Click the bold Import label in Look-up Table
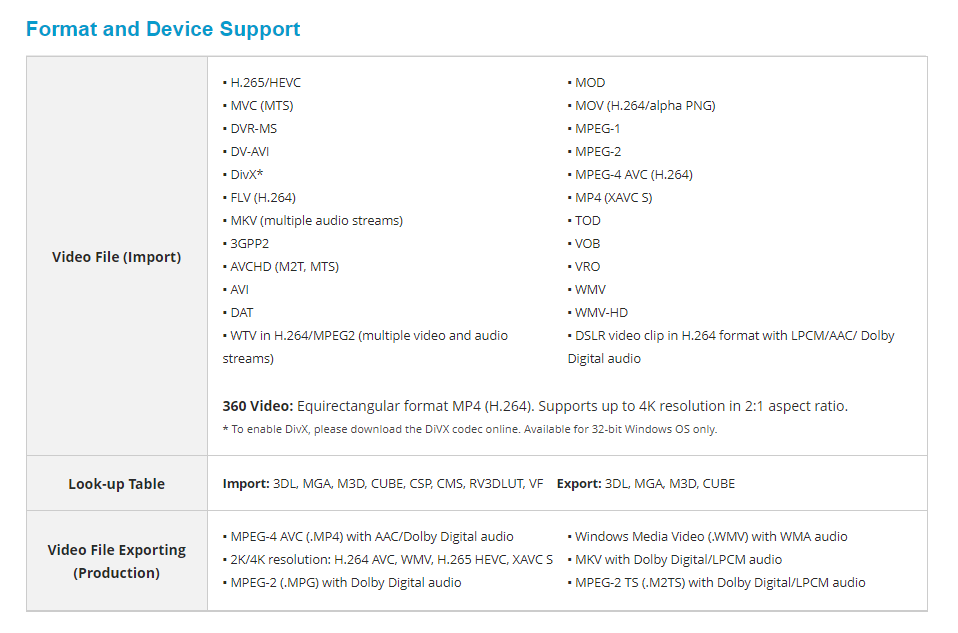 (246, 484)
